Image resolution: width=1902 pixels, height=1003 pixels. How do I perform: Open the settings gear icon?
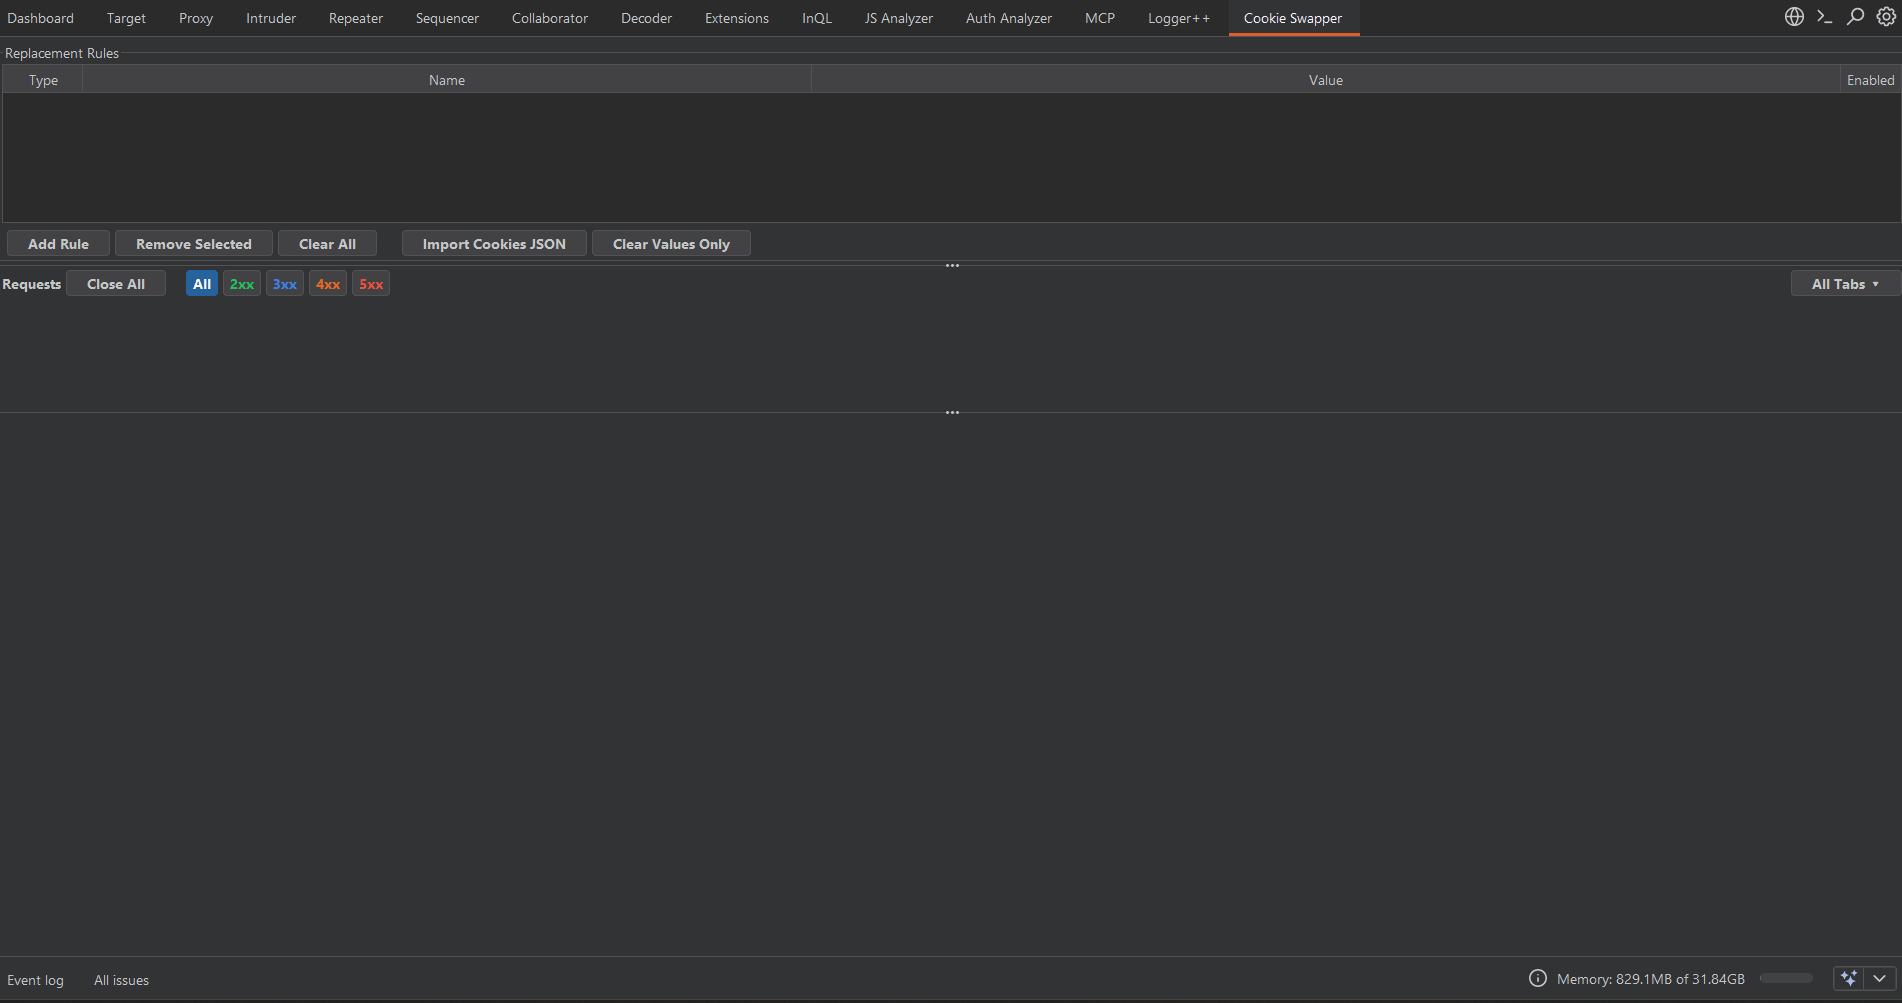1886,17
